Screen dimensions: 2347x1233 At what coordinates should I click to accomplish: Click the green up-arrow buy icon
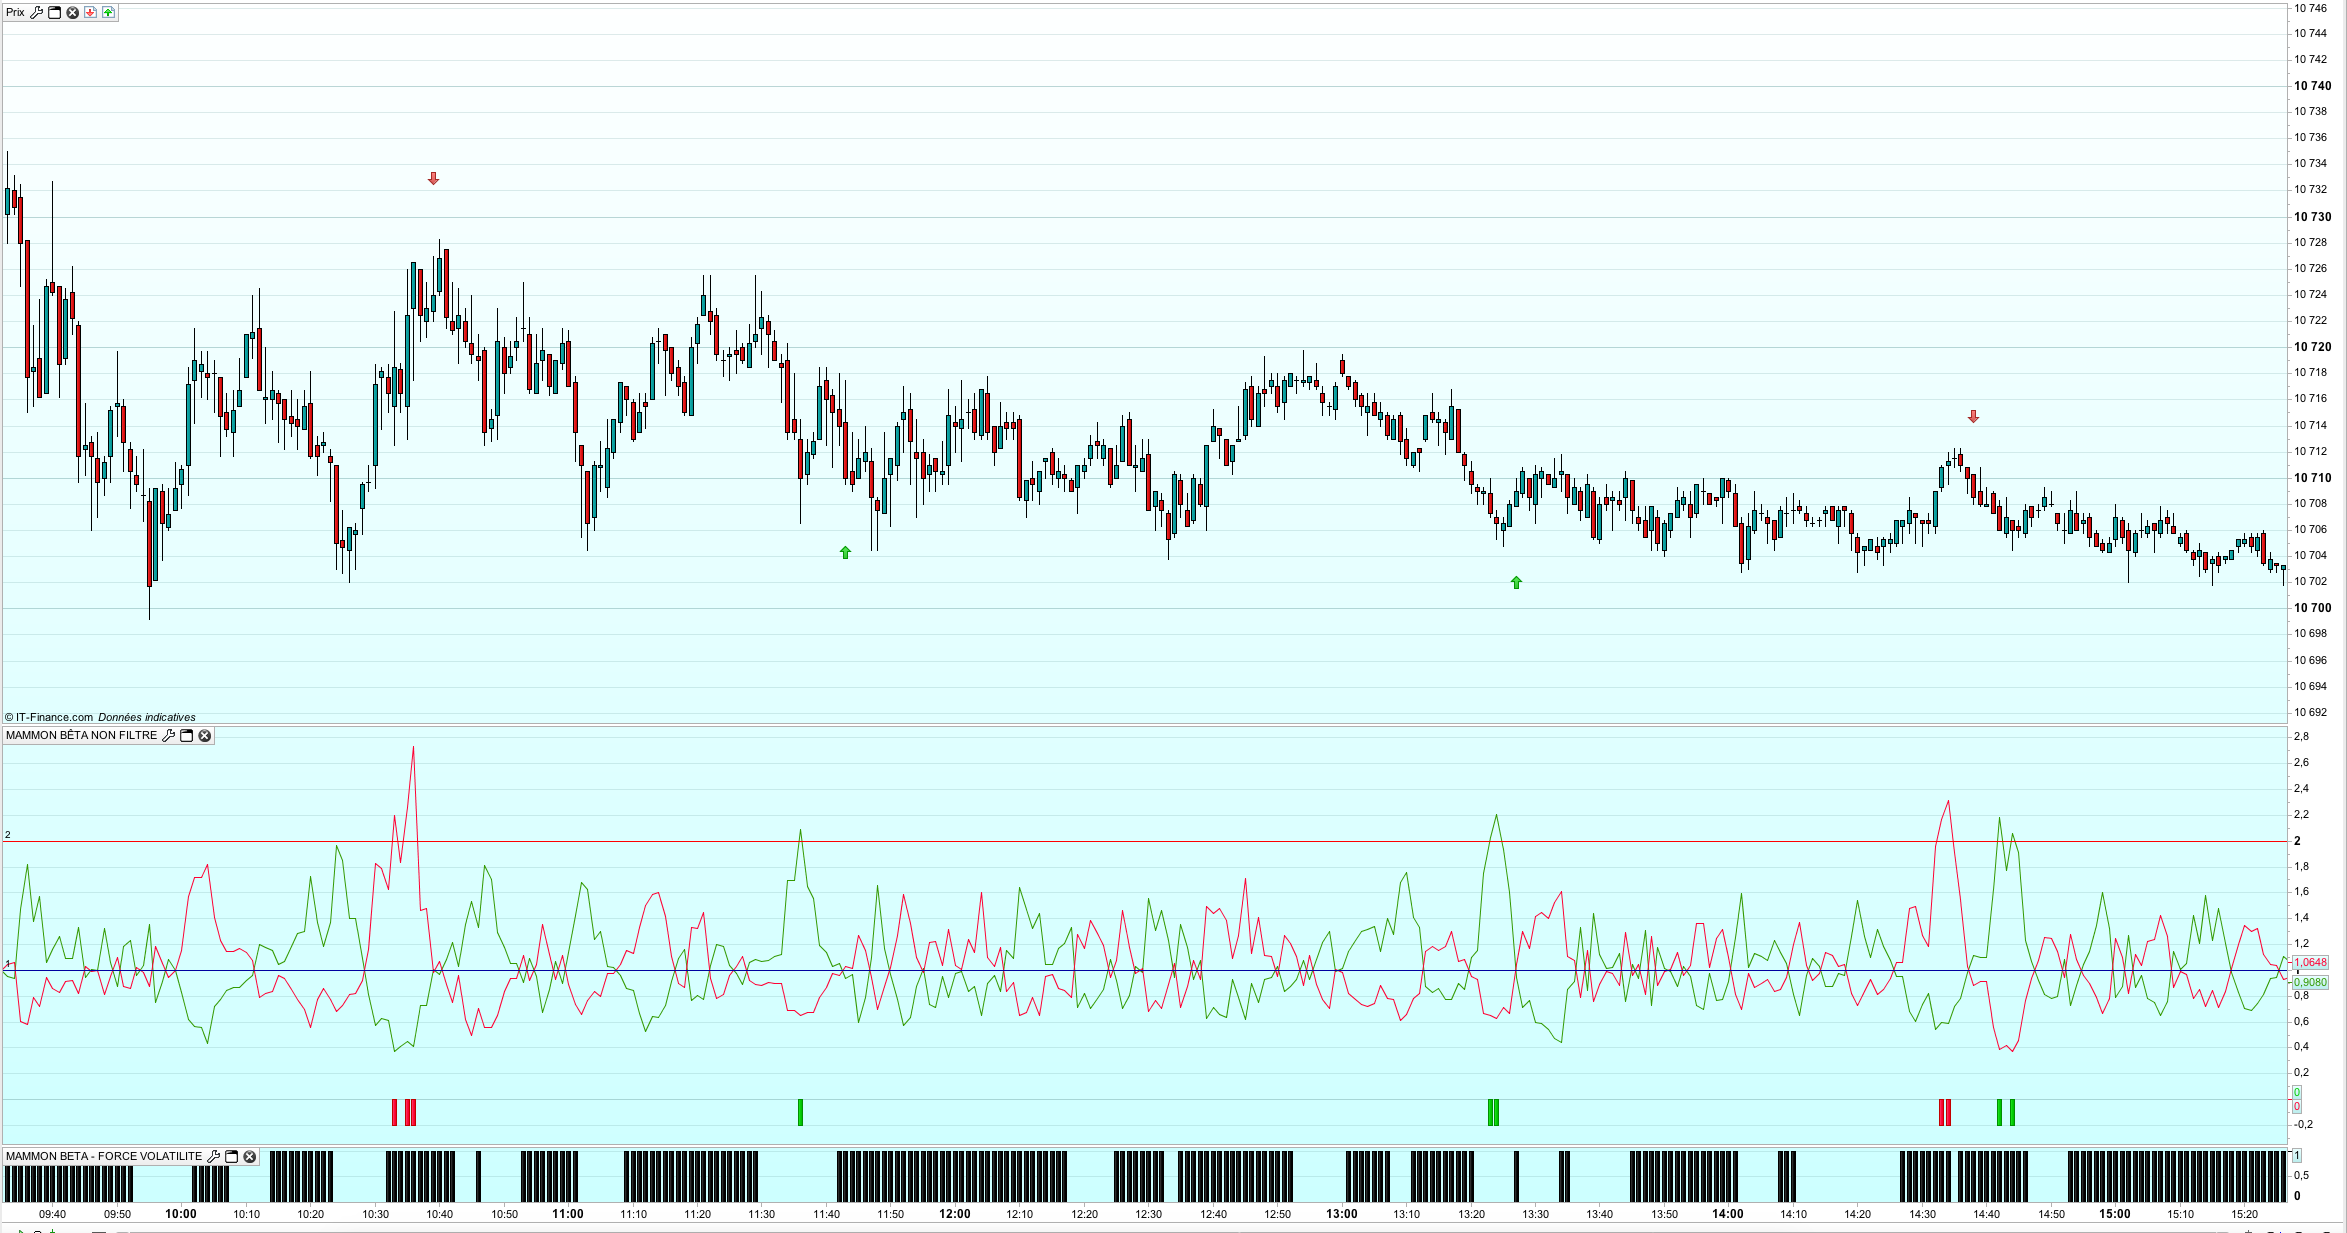tap(108, 13)
